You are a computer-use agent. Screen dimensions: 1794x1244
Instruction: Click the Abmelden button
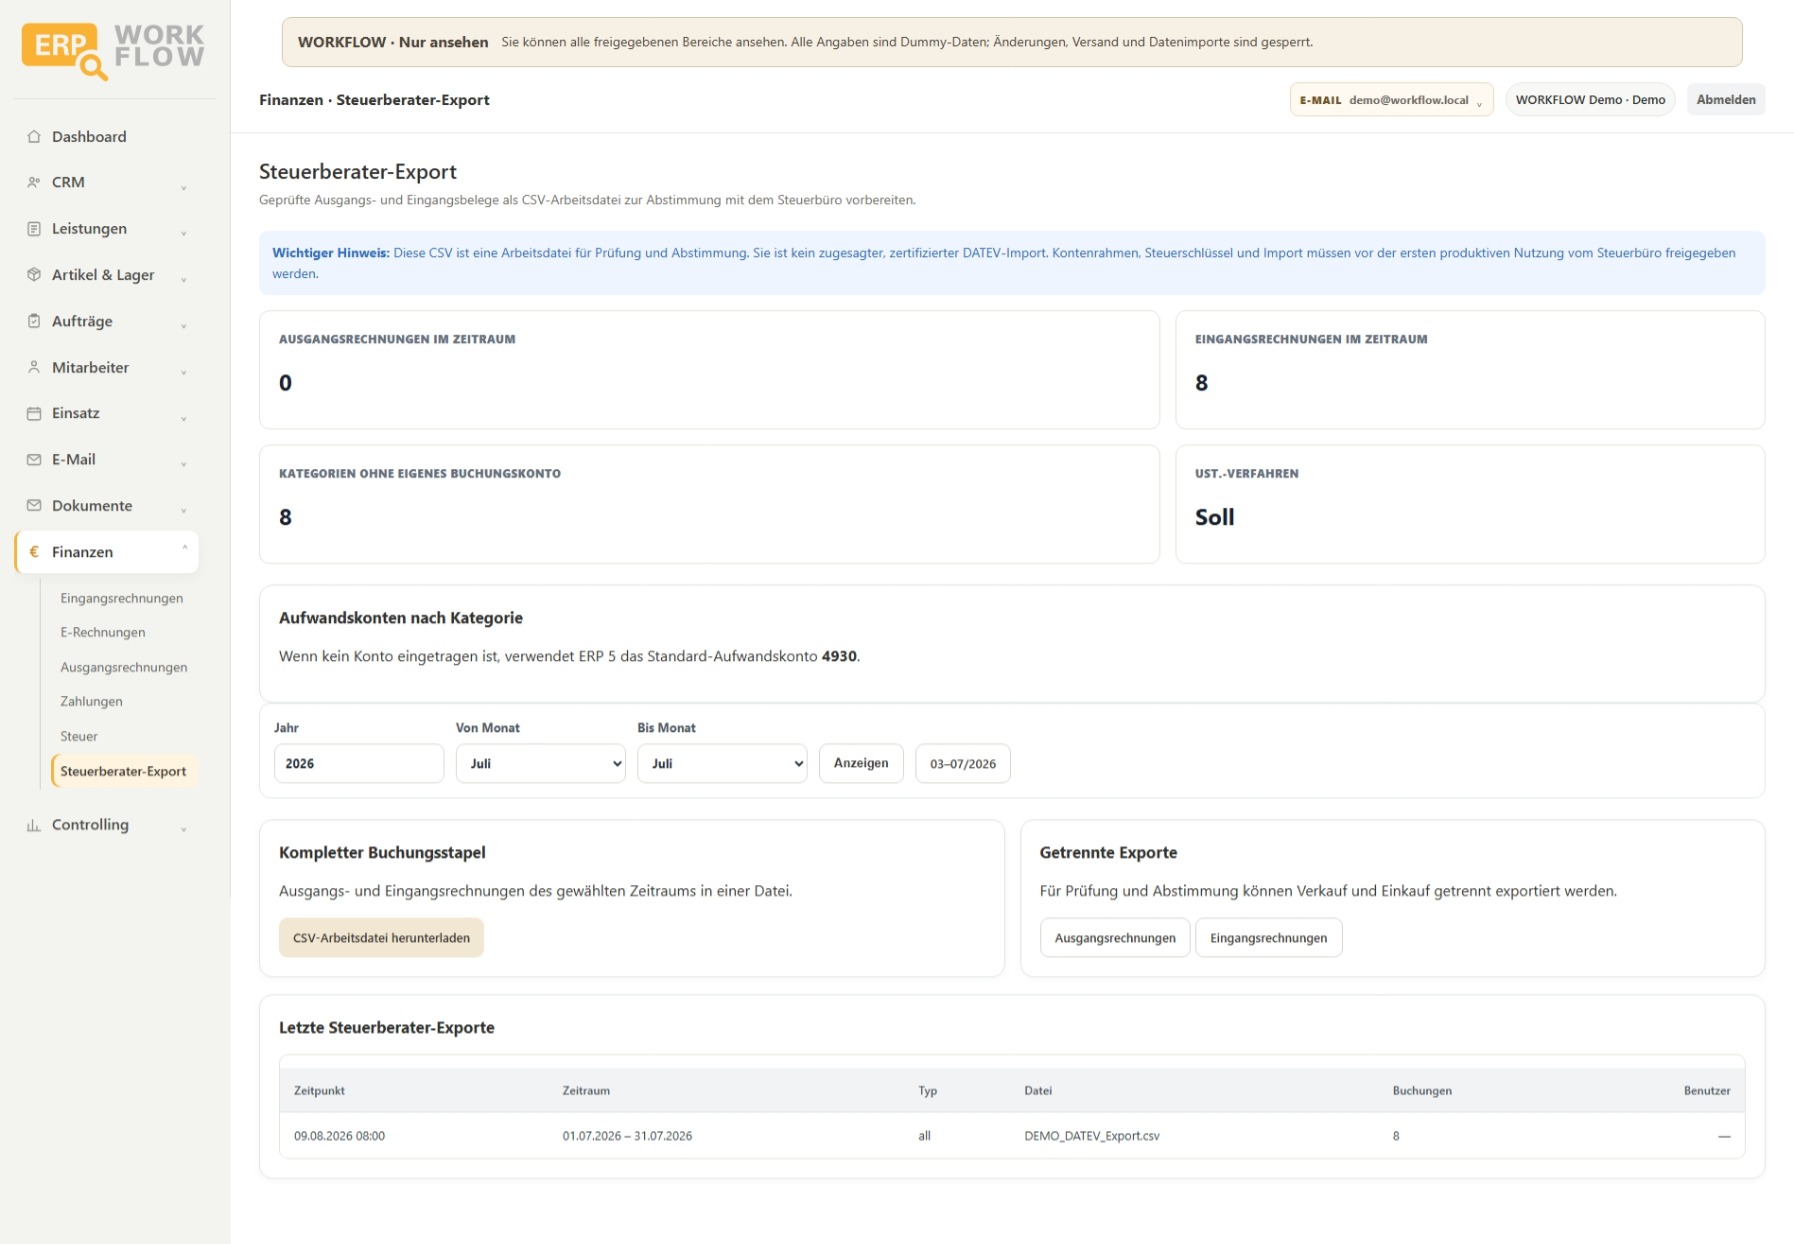point(1726,100)
